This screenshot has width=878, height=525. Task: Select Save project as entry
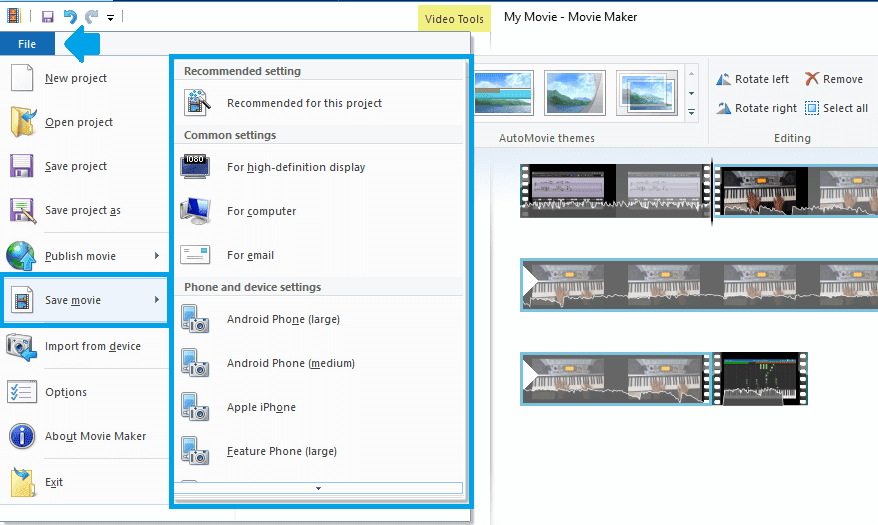(x=83, y=210)
